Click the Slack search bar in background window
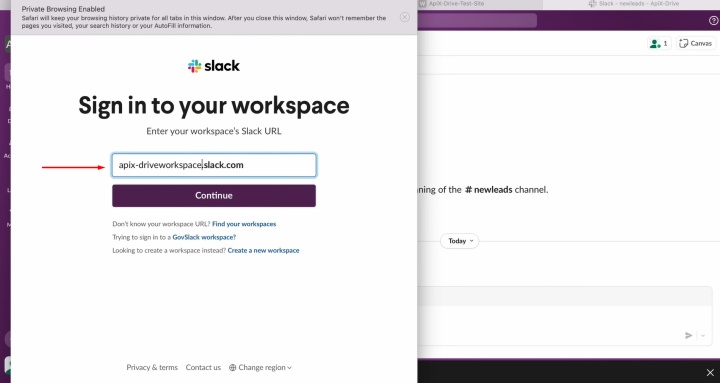 [x=477, y=21]
